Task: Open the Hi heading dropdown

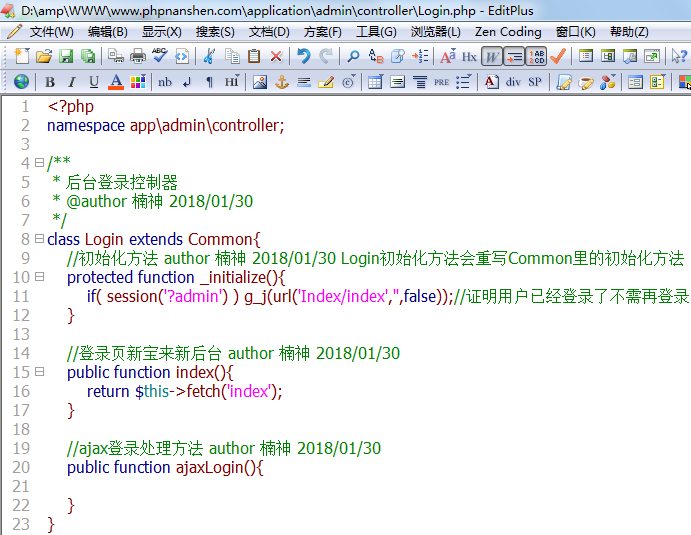Action: (x=232, y=82)
